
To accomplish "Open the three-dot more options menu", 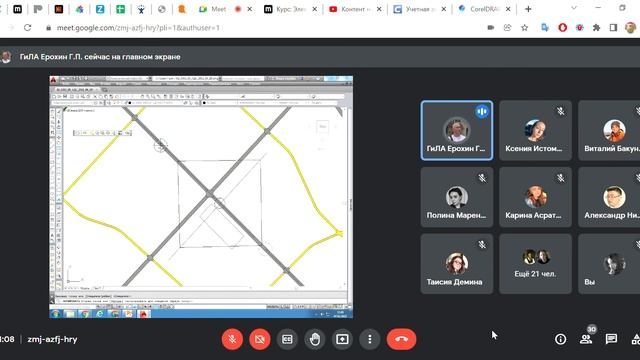I will tap(370, 339).
